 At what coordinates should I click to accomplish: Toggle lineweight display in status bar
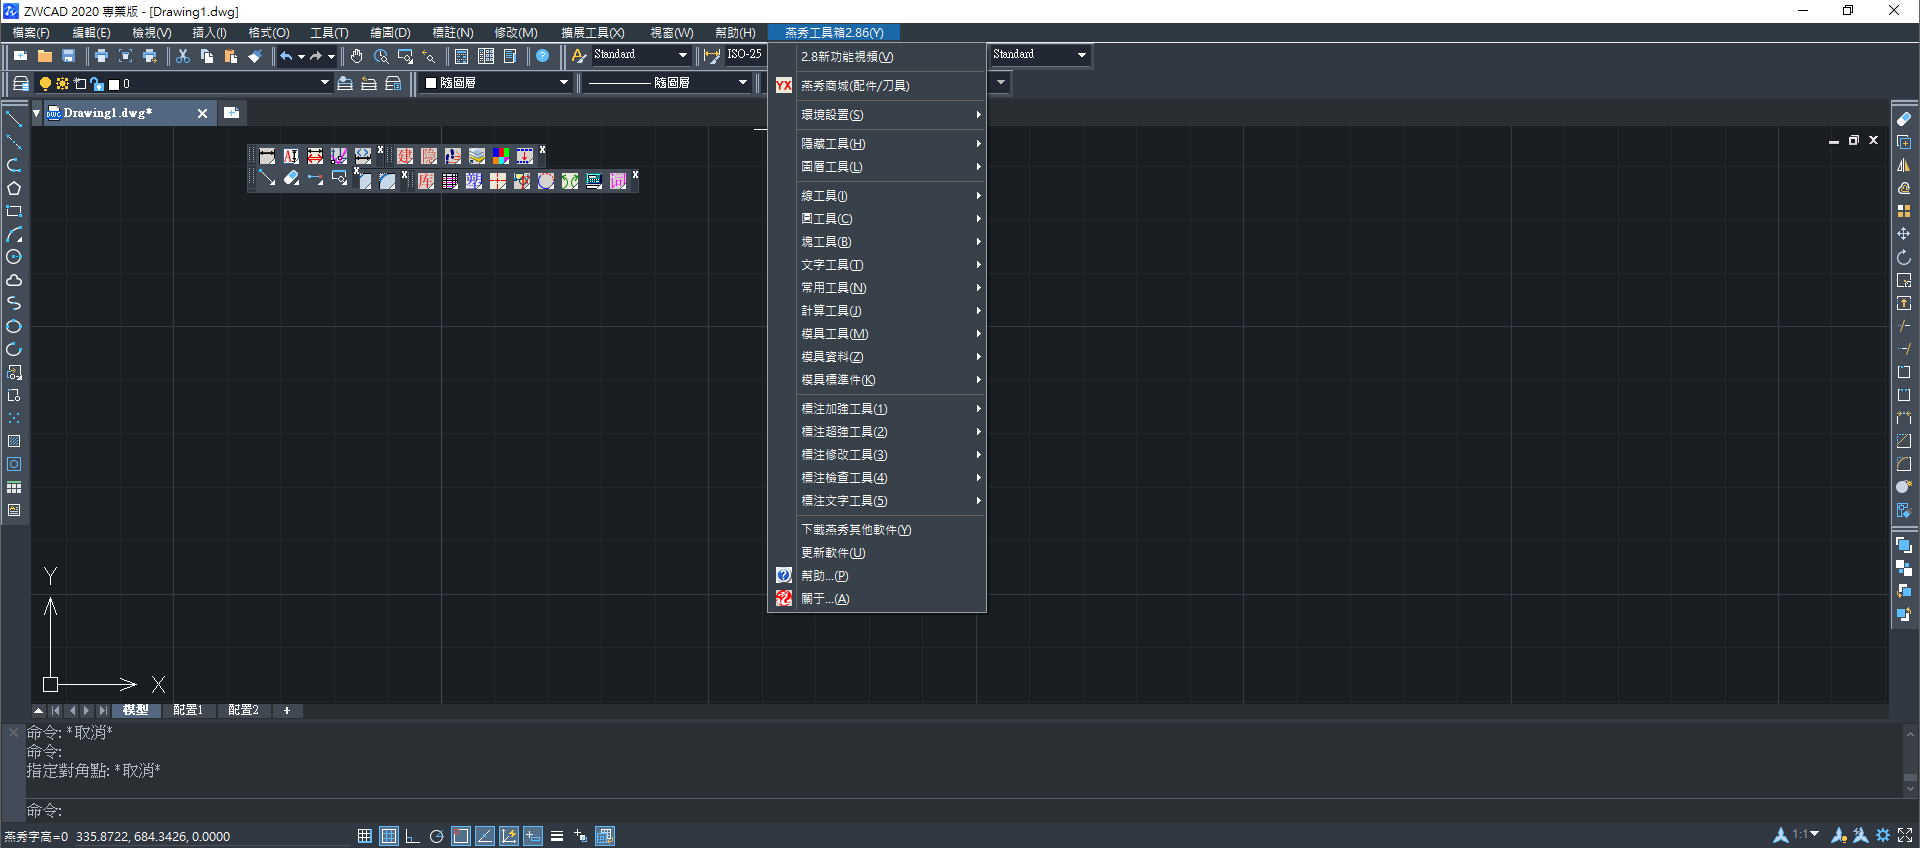coord(557,836)
